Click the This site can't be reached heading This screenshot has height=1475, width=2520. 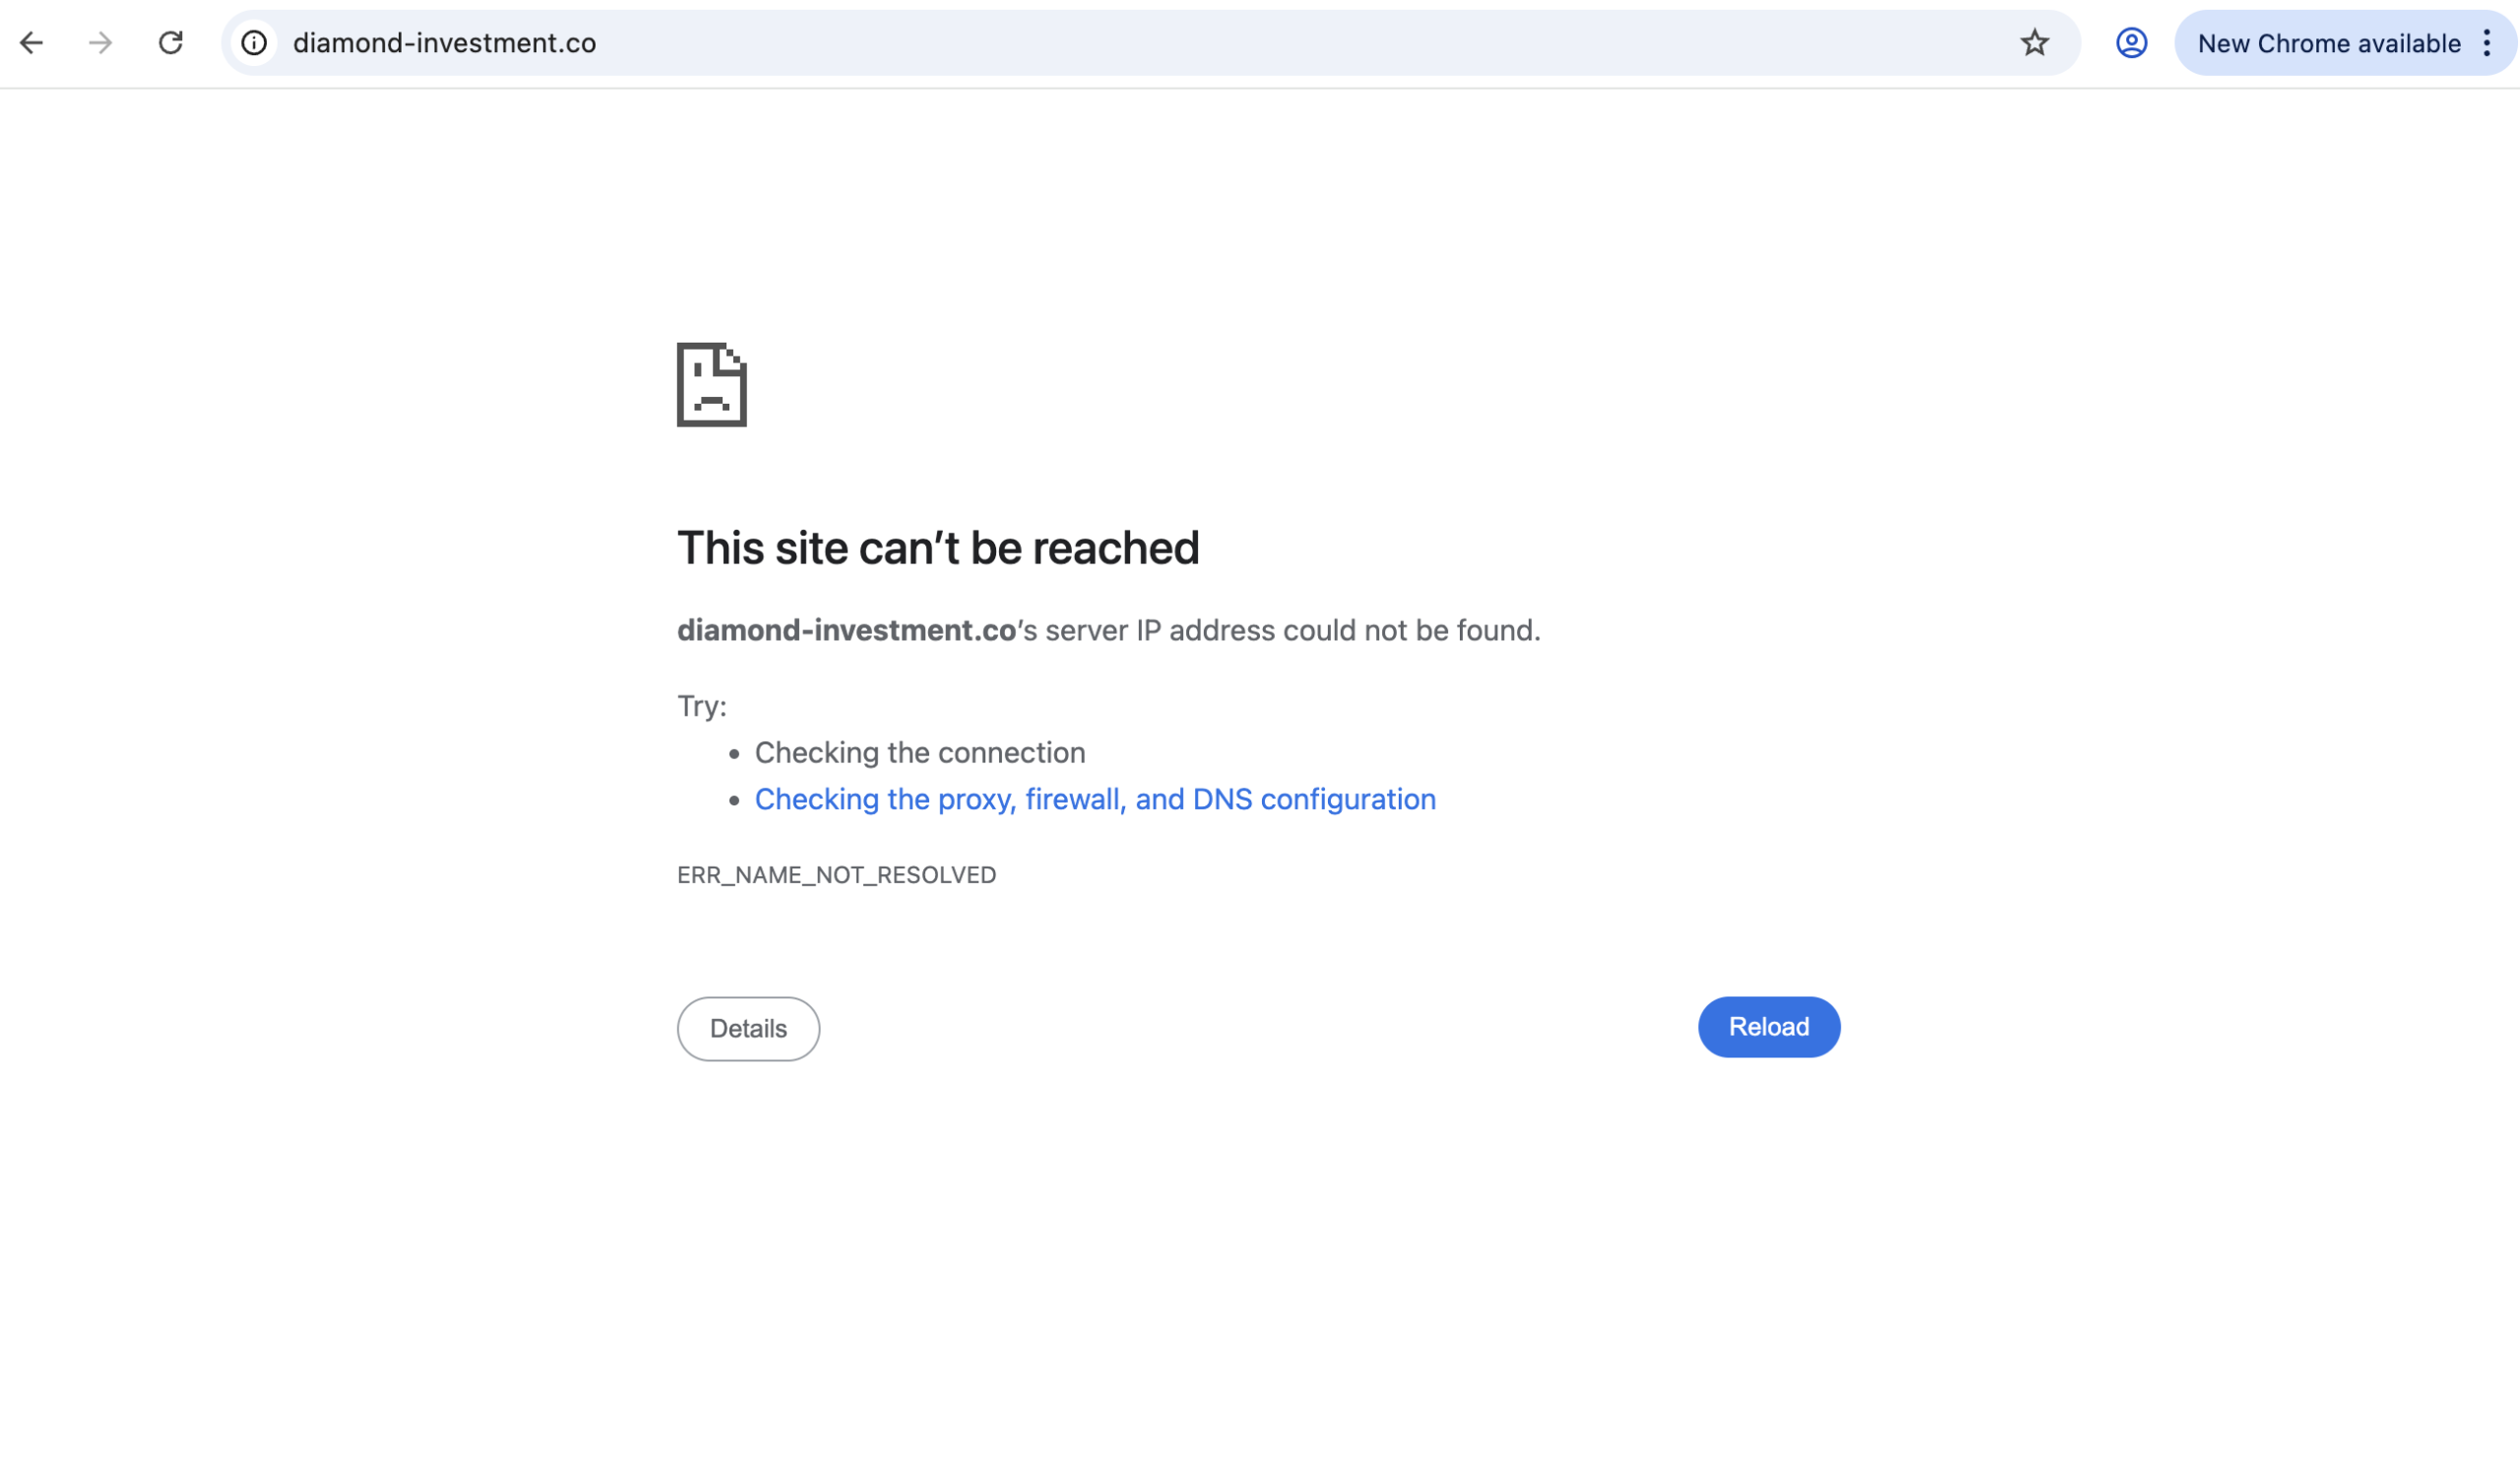[938, 546]
